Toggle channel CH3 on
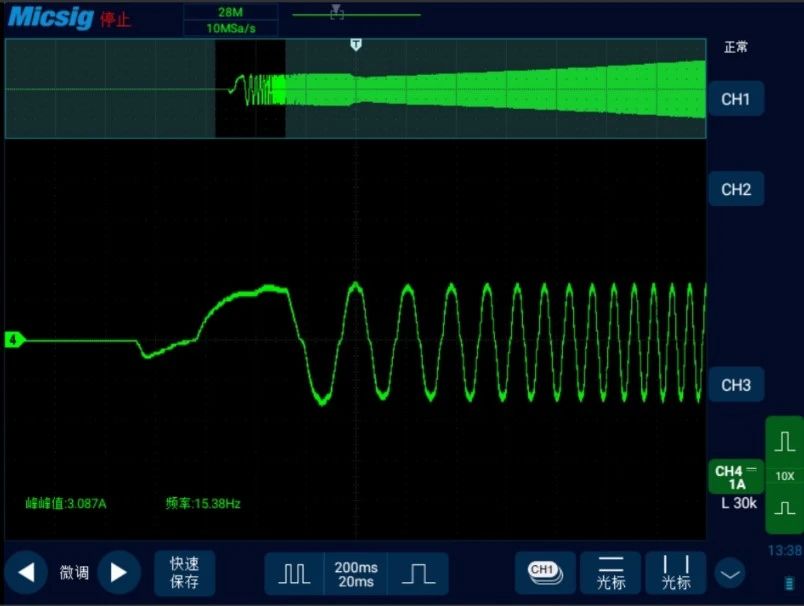The image size is (804, 606). (736, 385)
